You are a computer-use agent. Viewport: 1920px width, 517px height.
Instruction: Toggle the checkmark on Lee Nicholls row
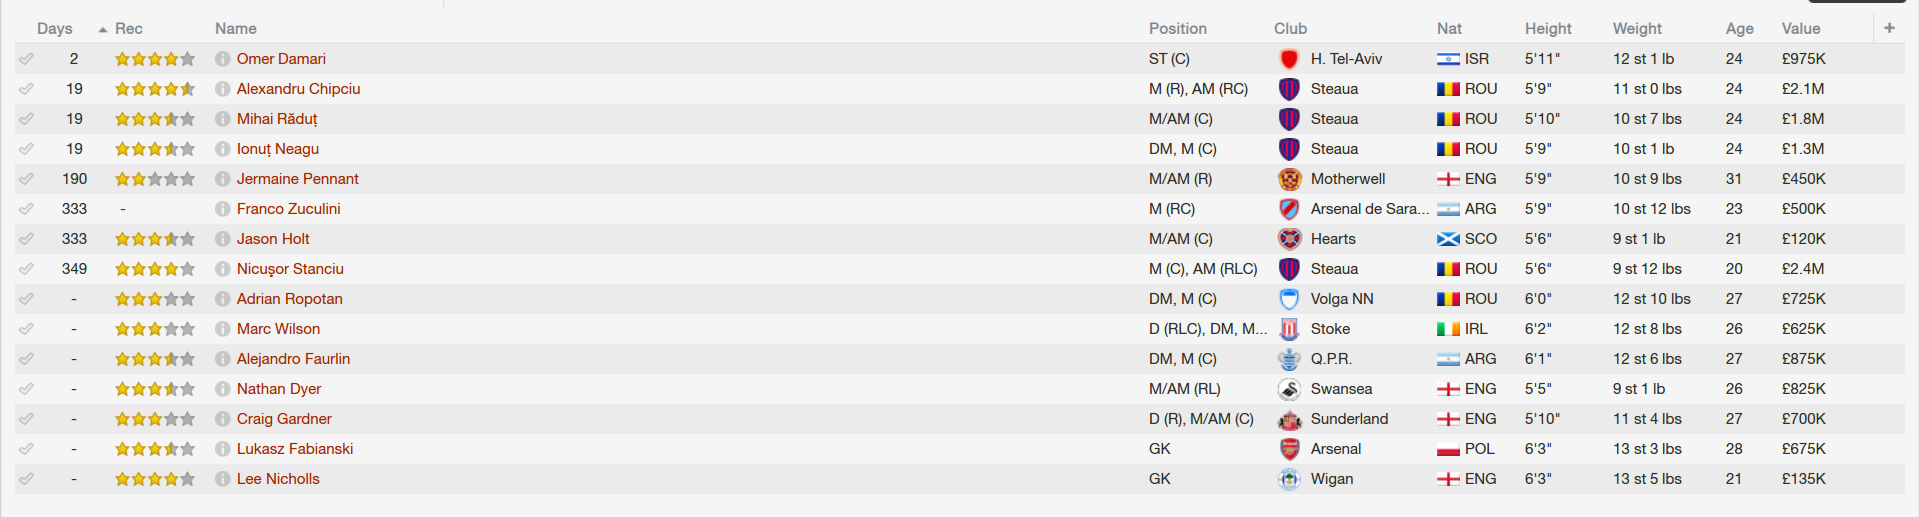pyautogui.click(x=26, y=479)
